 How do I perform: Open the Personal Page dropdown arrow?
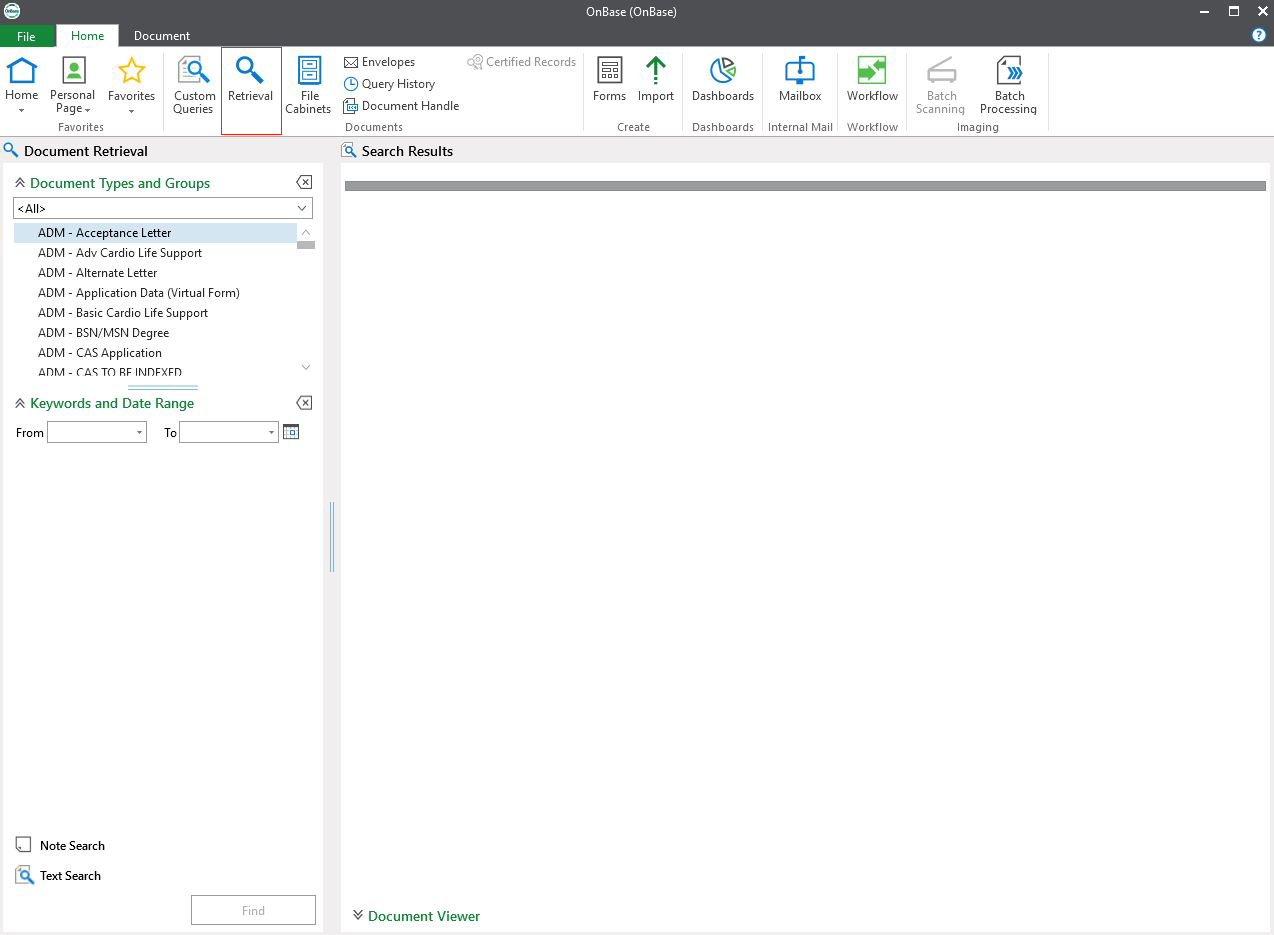click(87, 110)
